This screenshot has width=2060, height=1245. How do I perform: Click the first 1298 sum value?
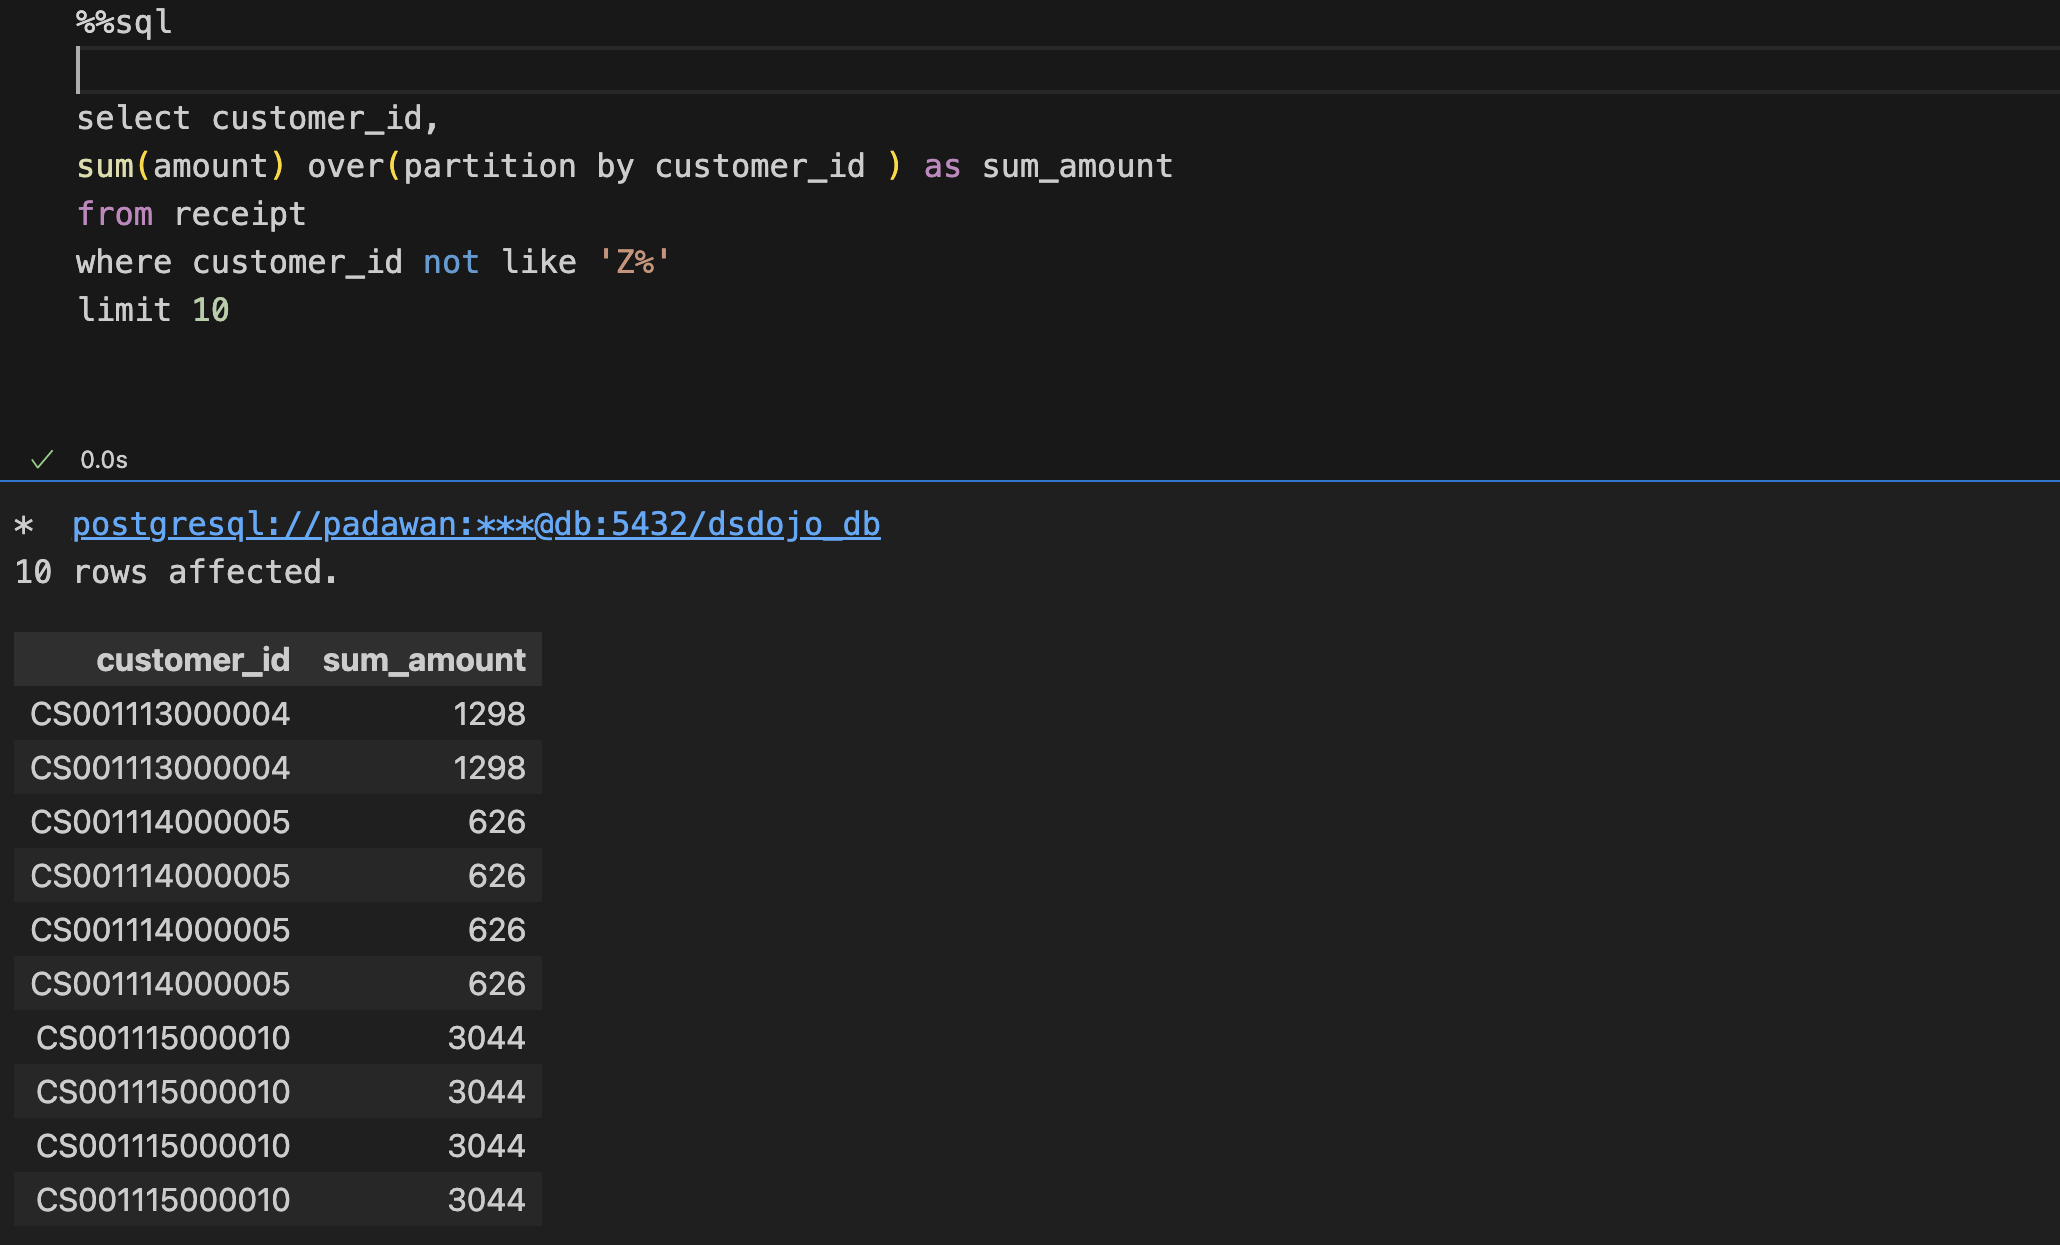[488, 714]
